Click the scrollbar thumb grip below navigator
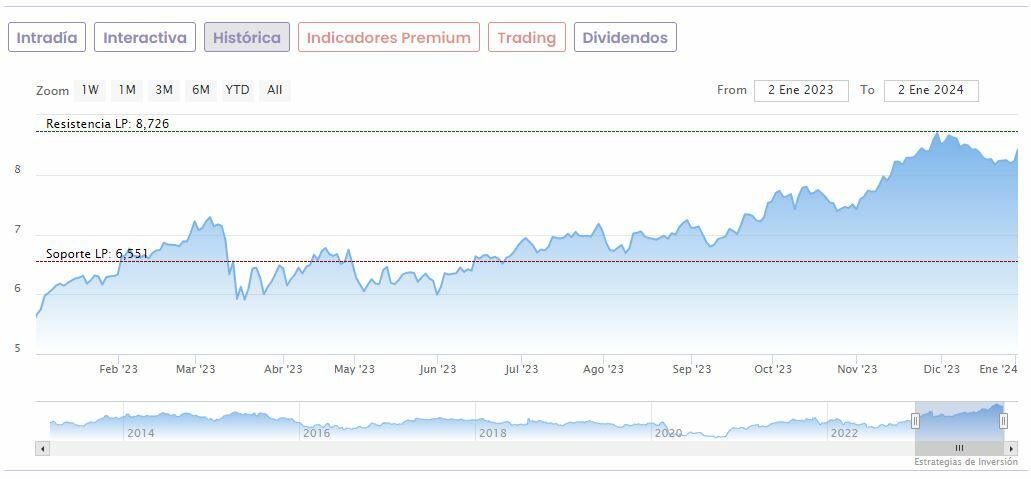The image size is (1031, 479). (x=959, y=448)
